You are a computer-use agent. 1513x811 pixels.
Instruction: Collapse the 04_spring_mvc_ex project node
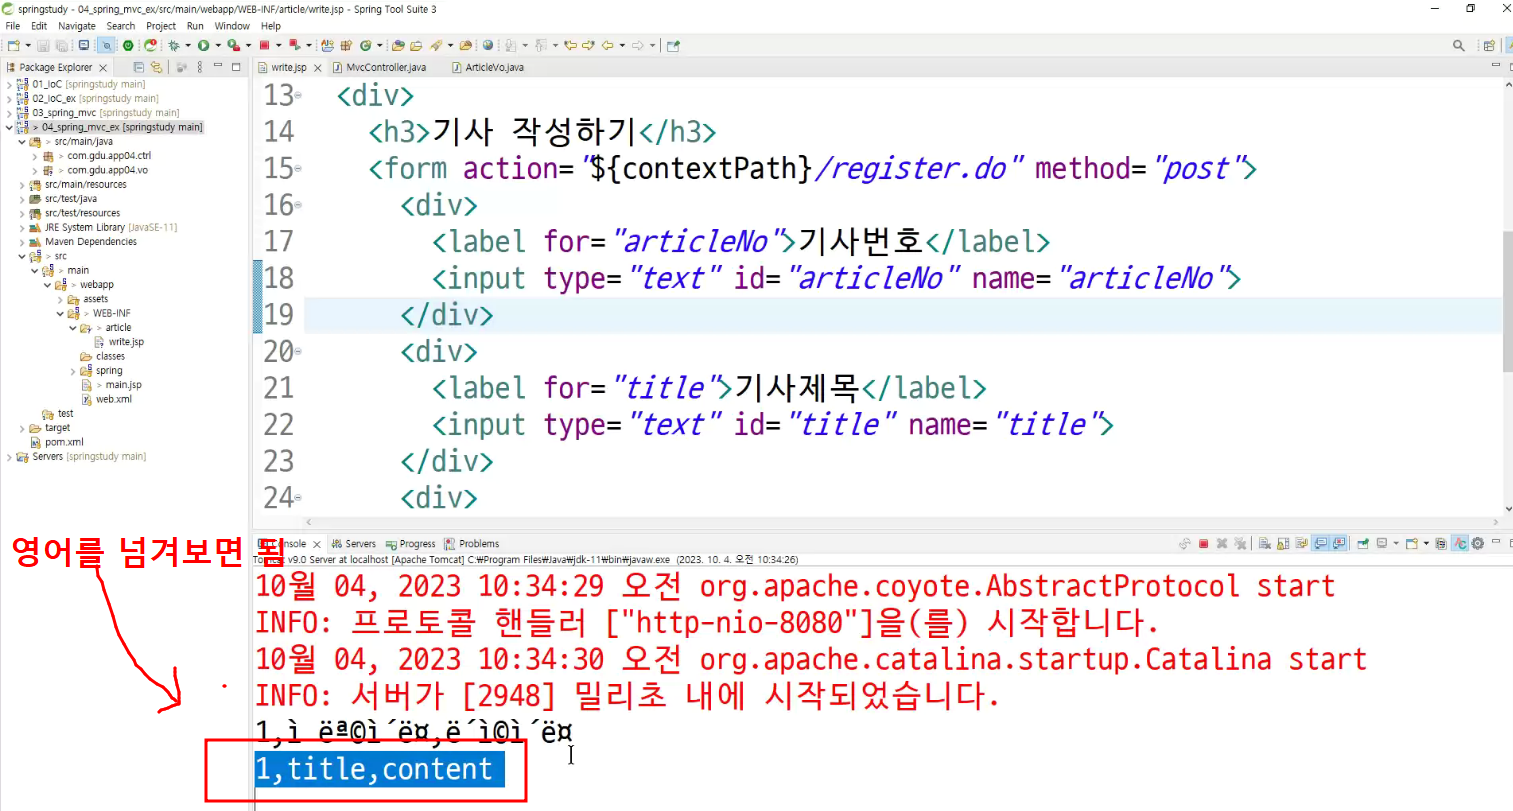coord(9,128)
